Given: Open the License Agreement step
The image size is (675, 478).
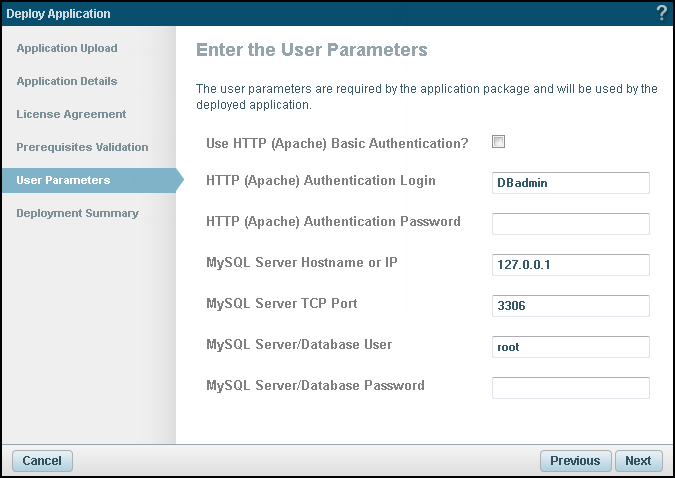Looking at the screenshot, I should pyautogui.click(x=71, y=114).
